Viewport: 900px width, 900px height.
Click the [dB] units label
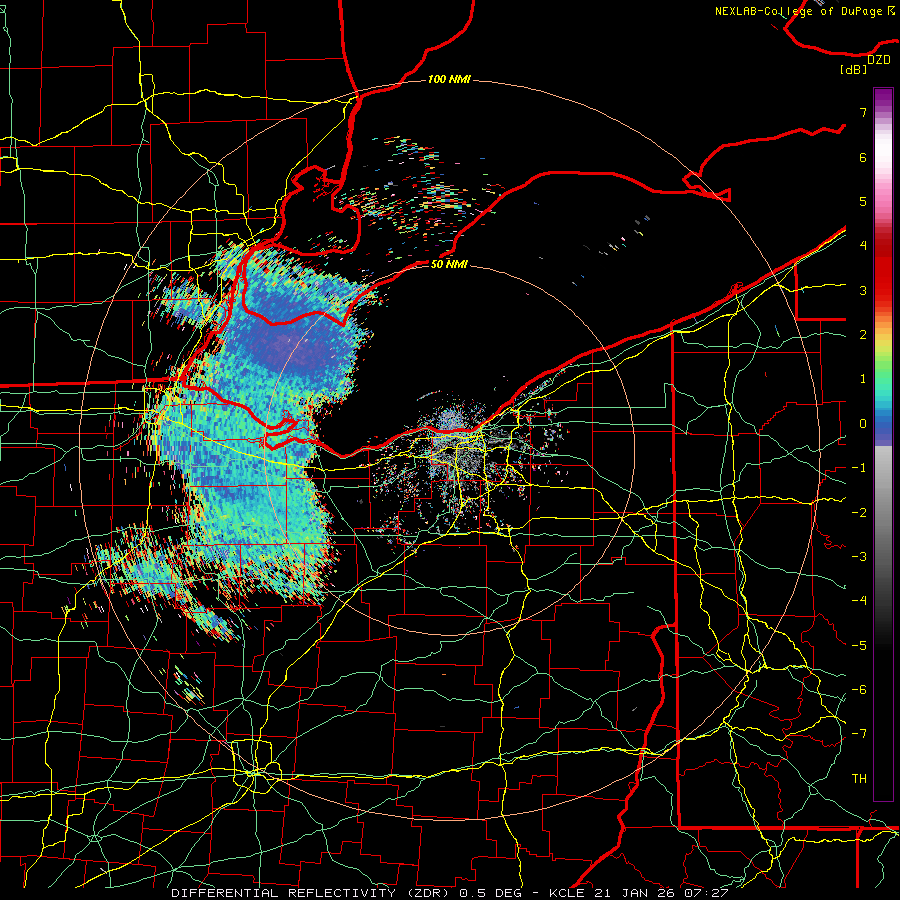pyautogui.click(x=854, y=69)
